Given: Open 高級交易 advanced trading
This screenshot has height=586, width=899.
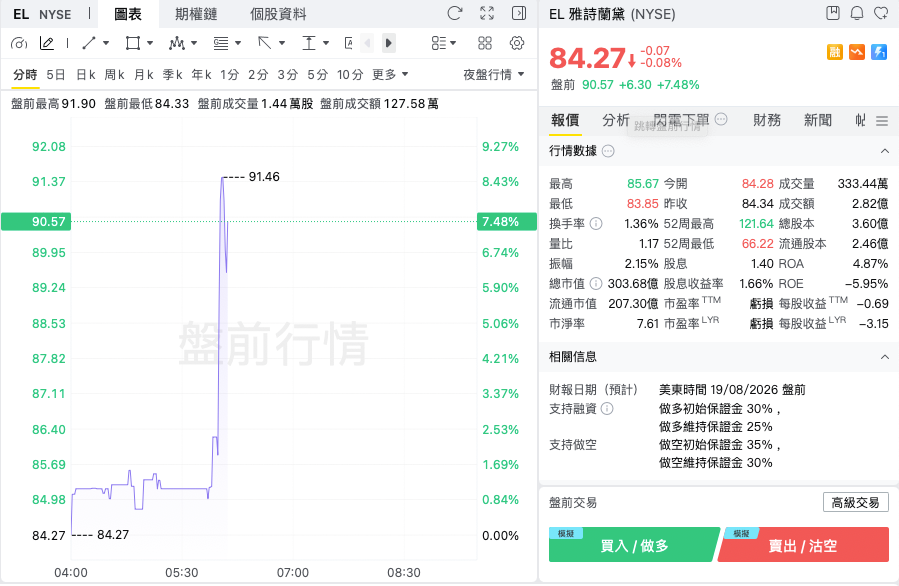Looking at the screenshot, I should coord(855,502).
